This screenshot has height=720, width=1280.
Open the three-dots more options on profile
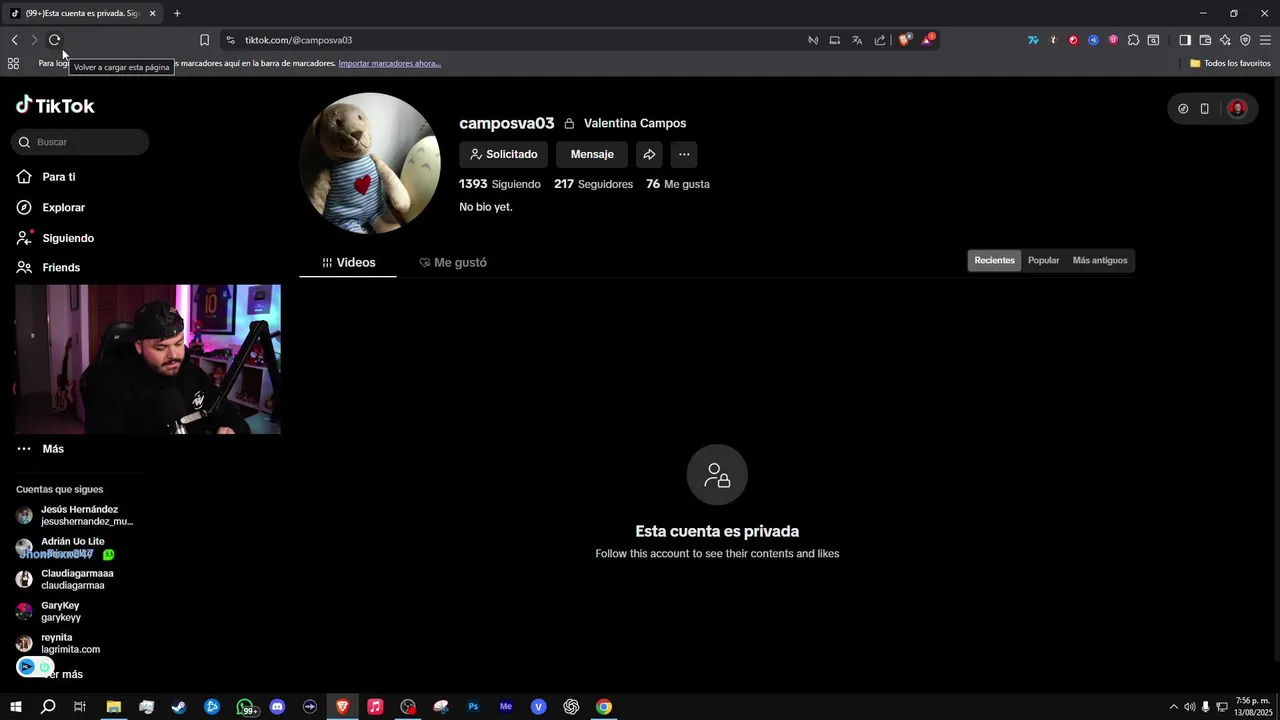click(x=684, y=154)
